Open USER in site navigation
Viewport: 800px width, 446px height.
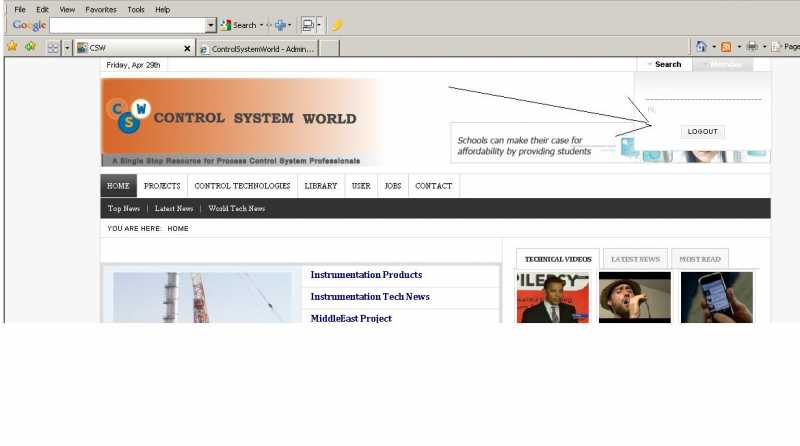click(x=361, y=186)
